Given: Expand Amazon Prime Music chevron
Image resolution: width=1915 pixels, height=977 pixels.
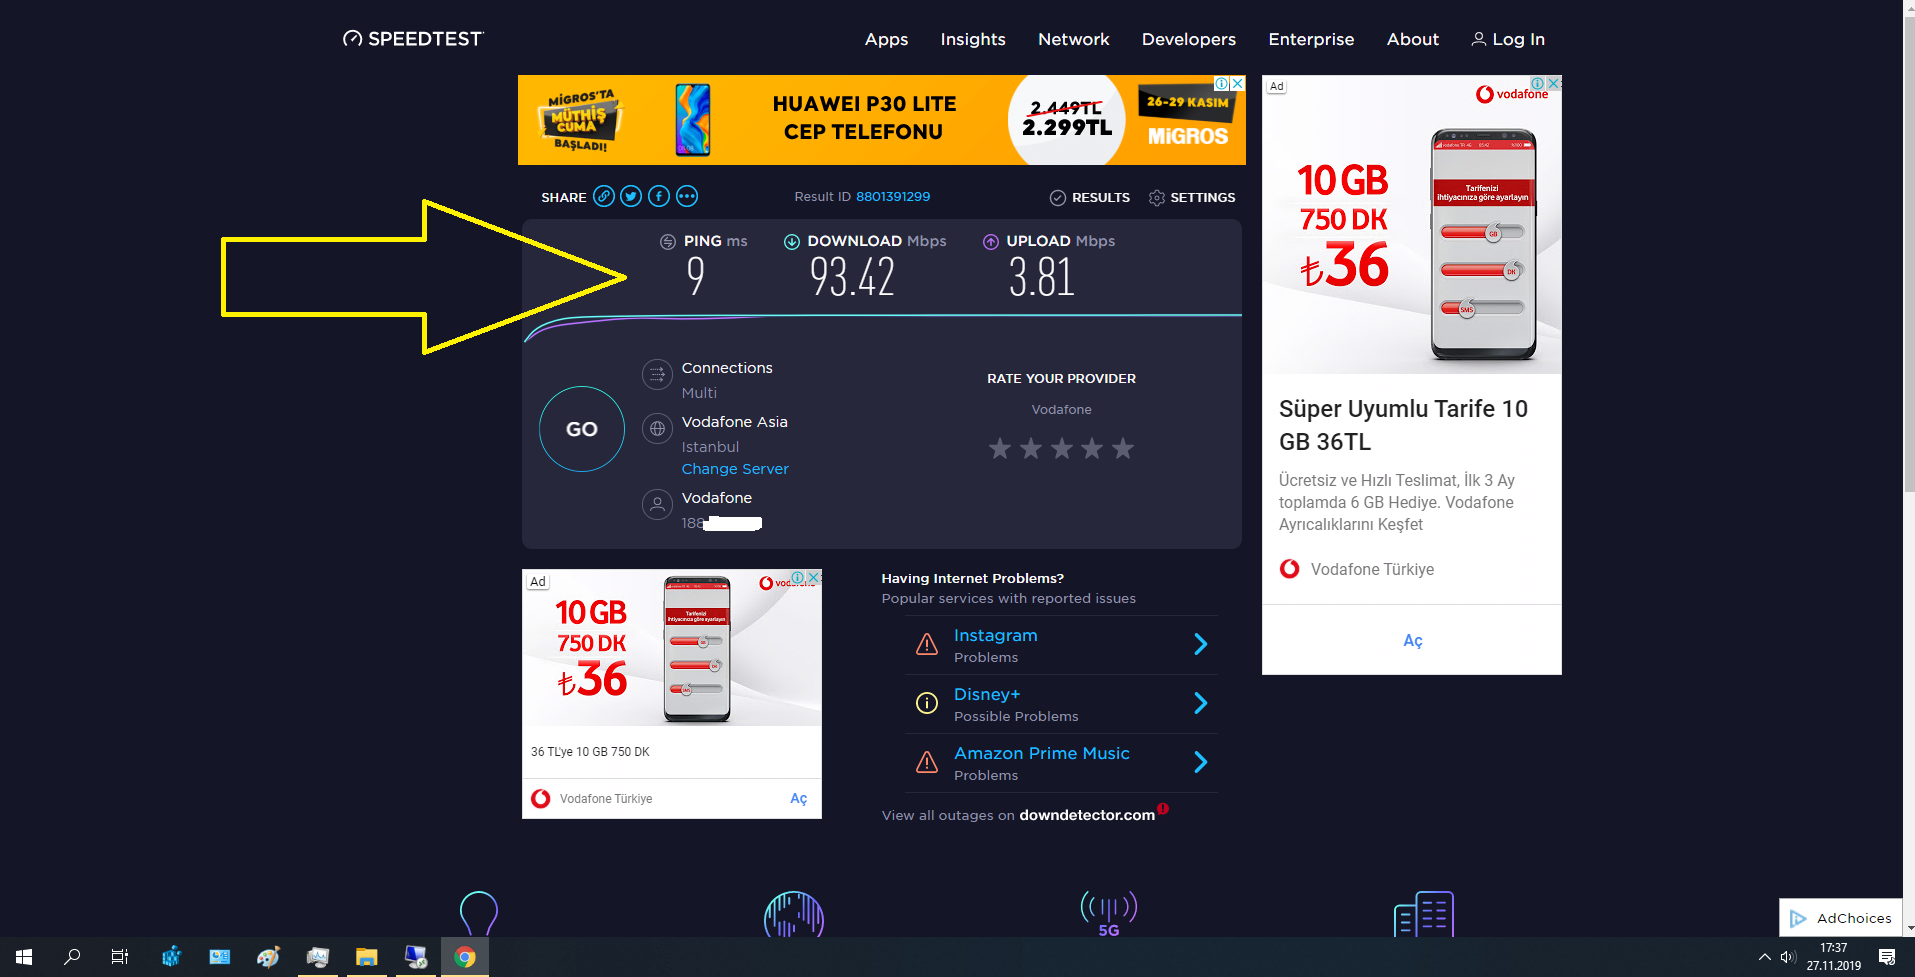Looking at the screenshot, I should point(1201,762).
